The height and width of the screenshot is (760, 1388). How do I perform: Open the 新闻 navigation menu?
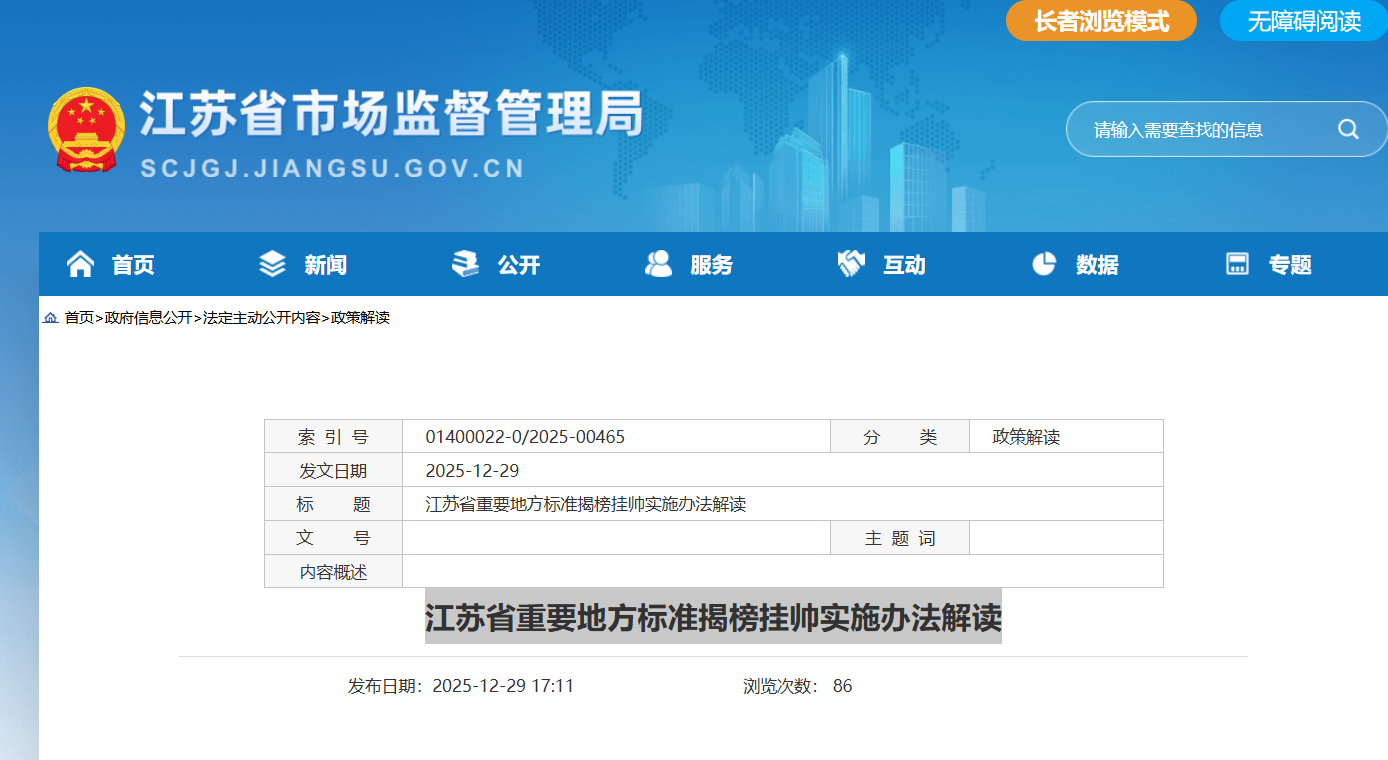pos(325,265)
